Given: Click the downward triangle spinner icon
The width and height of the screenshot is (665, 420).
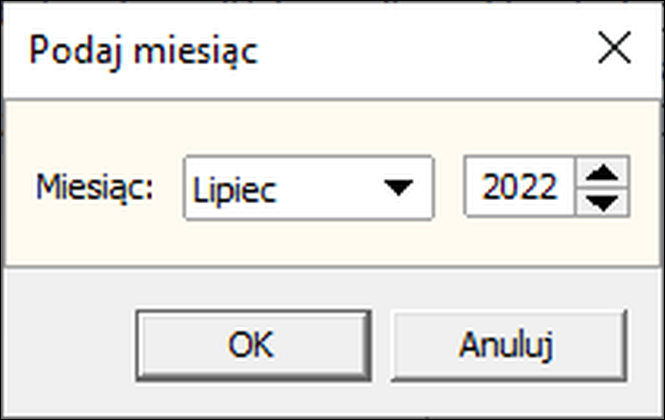Looking at the screenshot, I should [602, 203].
